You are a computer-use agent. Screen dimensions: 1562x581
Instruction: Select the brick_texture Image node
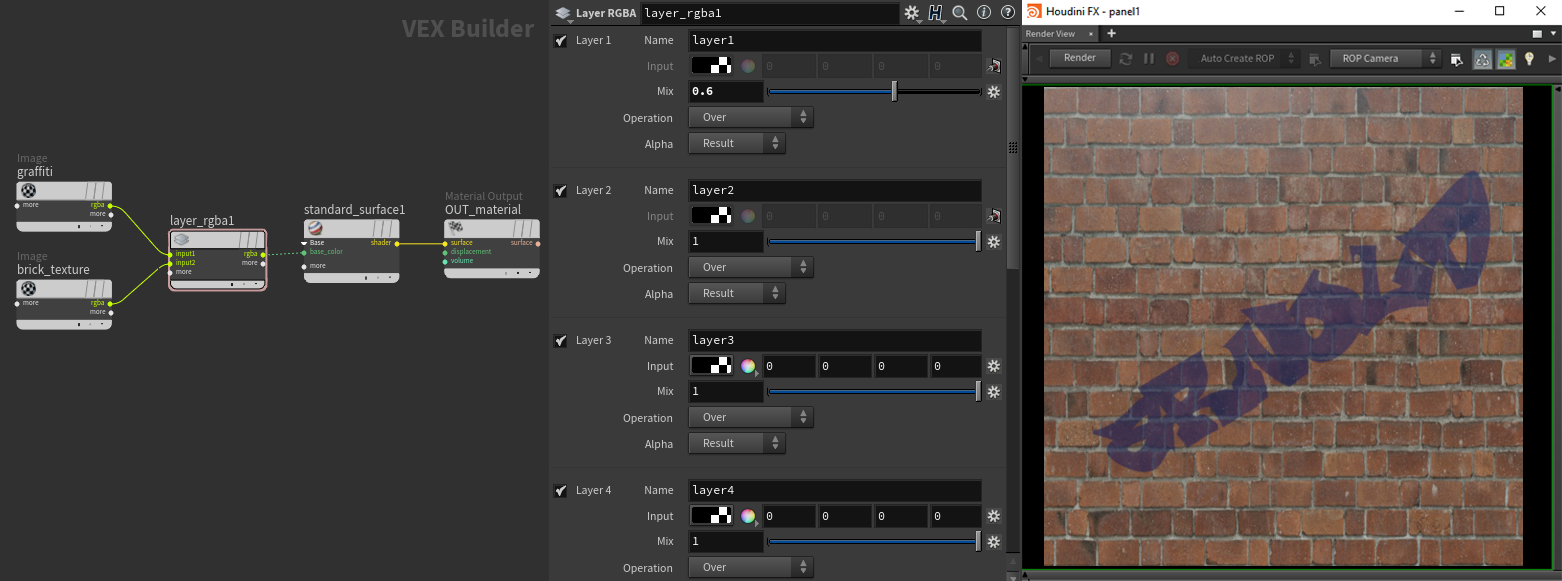[x=64, y=304]
